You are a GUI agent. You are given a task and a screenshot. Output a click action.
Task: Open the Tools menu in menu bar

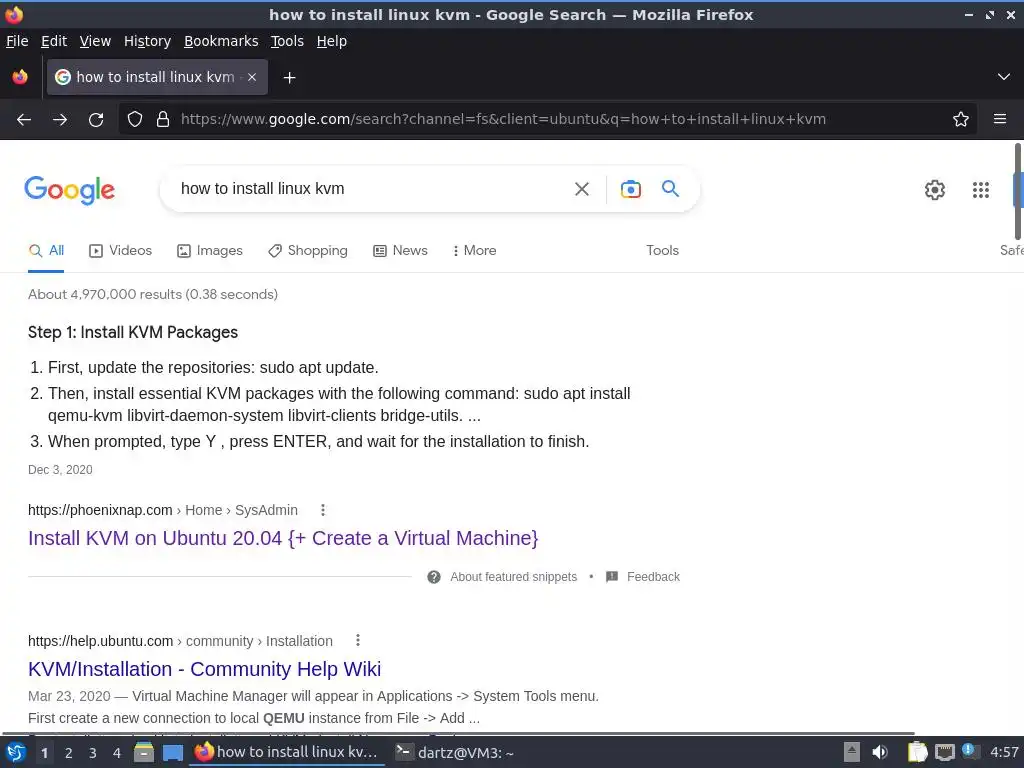(x=287, y=41)
